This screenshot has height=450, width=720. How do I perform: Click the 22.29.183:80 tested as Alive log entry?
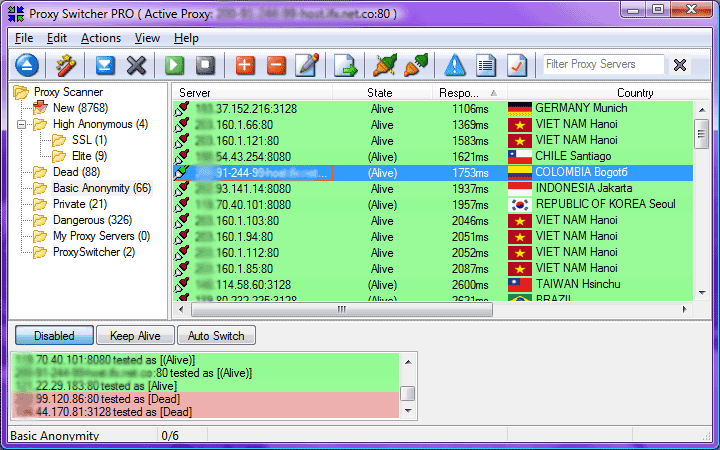click(x=205, y=386)
